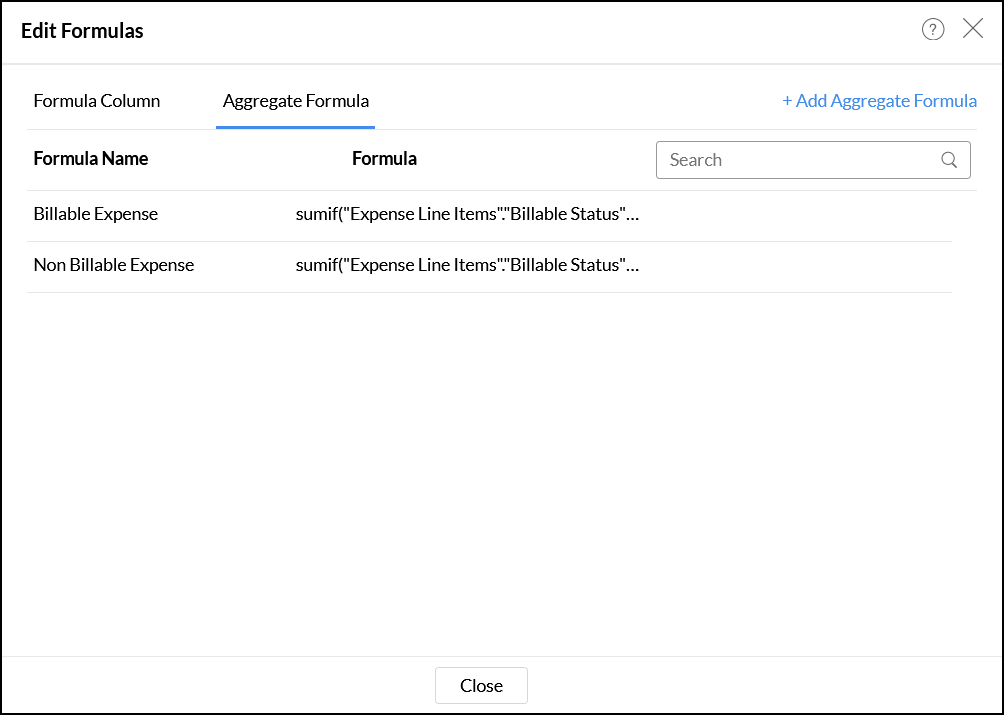Image resolution: width=1004 pixels, height=715 pixels.
Task: Close the Edit Formulas dialog with X
Action: pos(973,29)
